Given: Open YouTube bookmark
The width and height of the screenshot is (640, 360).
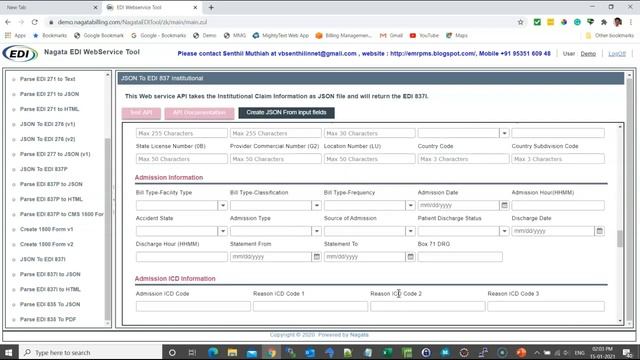Looking at the screenshot, I should [x=424, y=36].
